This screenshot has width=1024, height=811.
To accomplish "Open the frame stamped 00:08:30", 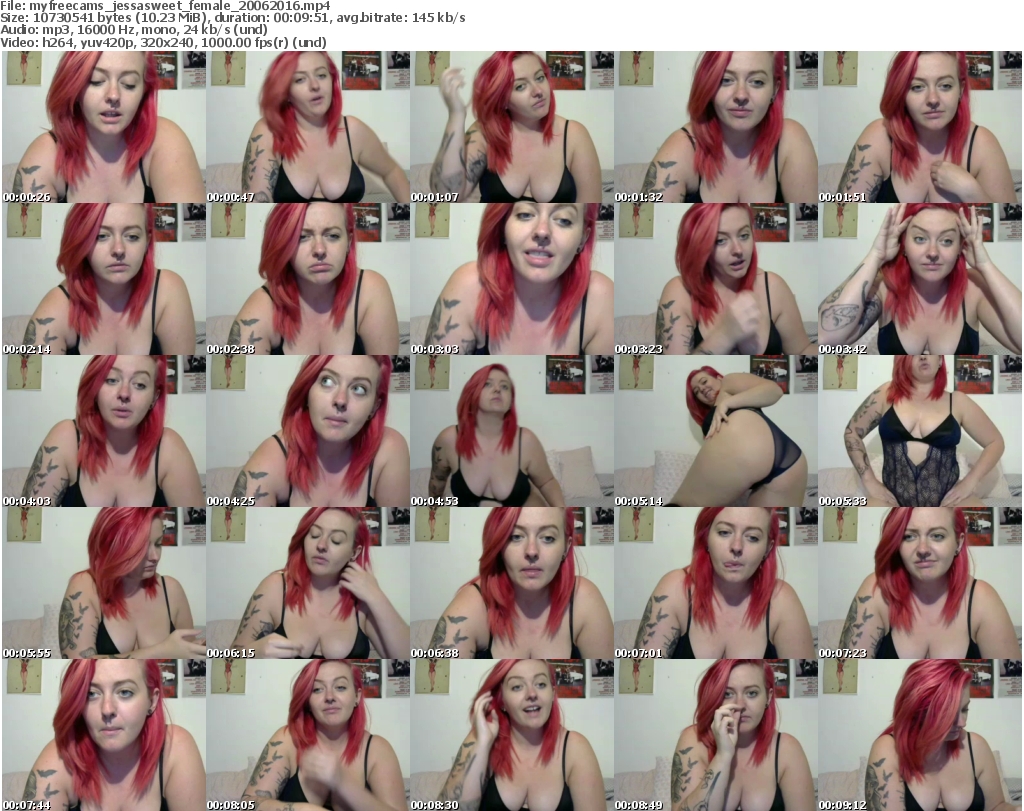I will click(x=511, y=735).
